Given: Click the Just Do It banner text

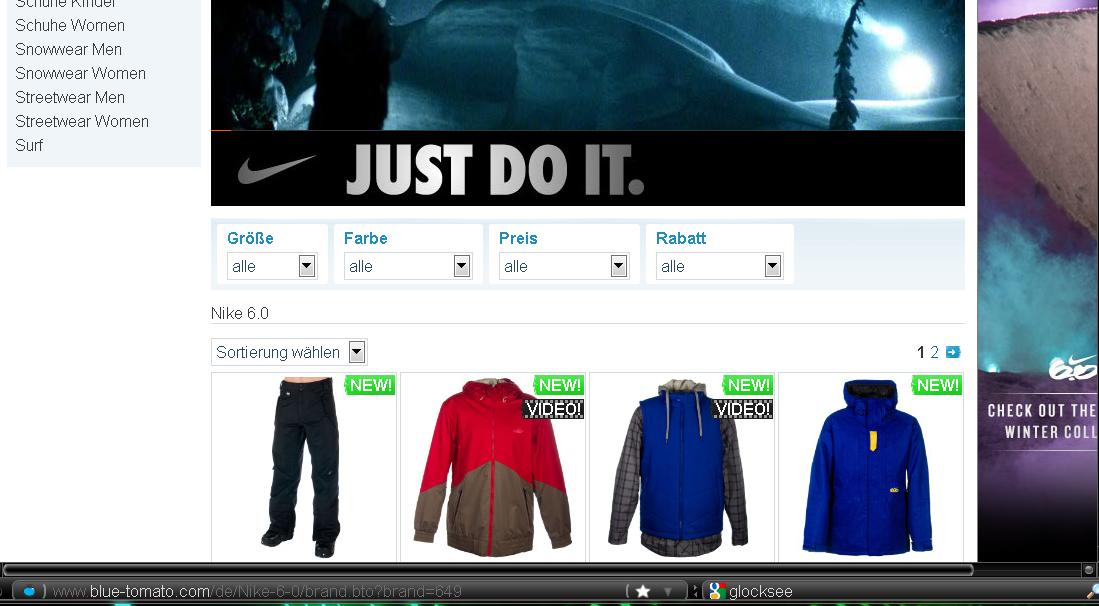Looking at the screenshot, I should (x=495, y=170).
